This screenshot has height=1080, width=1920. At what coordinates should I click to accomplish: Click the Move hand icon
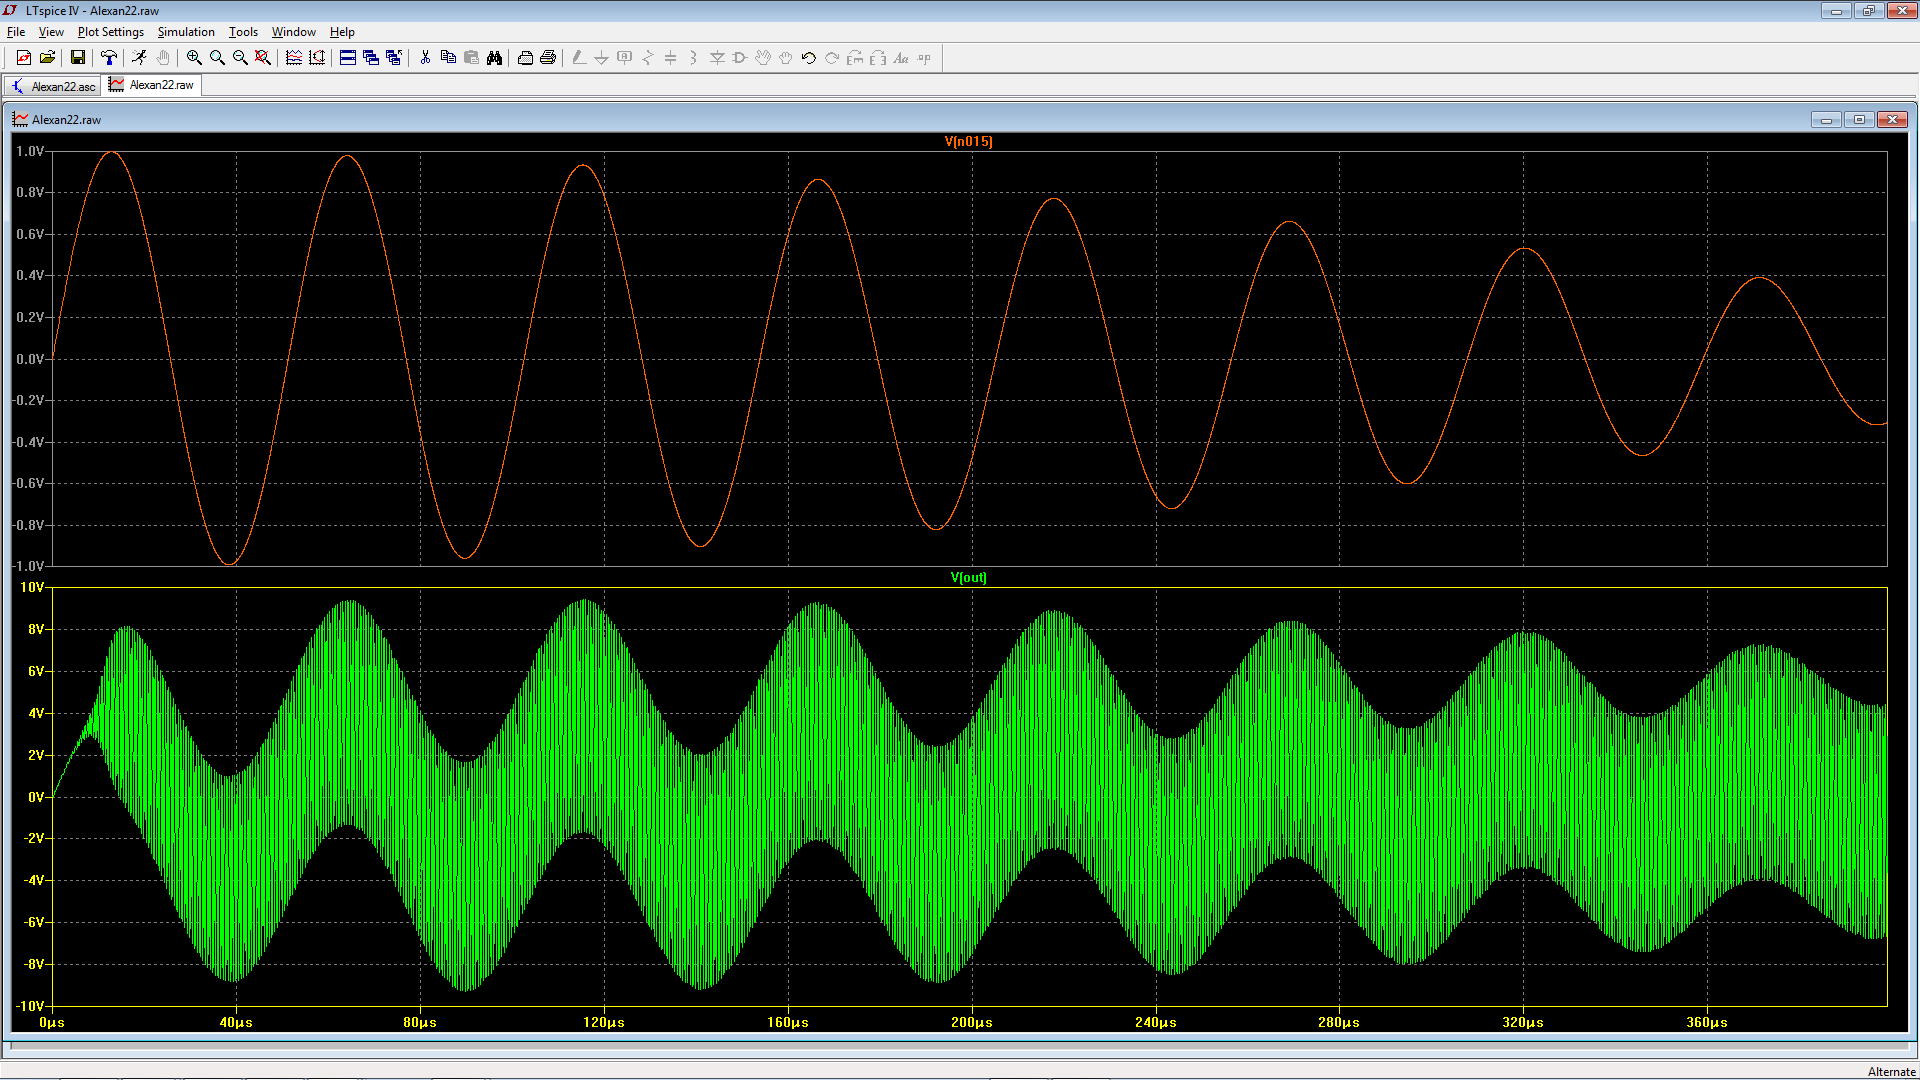coord(763,58)
